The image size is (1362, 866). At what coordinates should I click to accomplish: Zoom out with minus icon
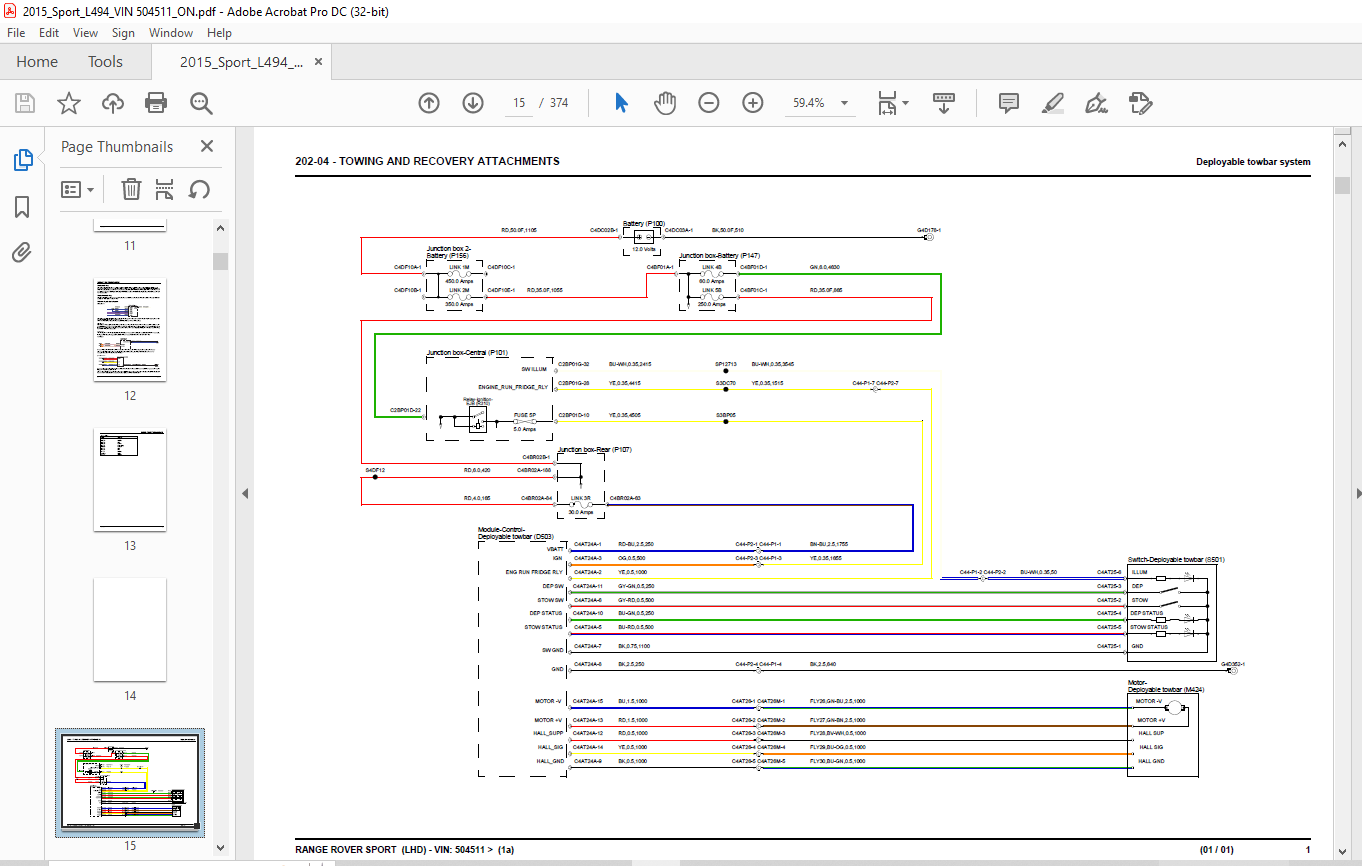[709, 103]
